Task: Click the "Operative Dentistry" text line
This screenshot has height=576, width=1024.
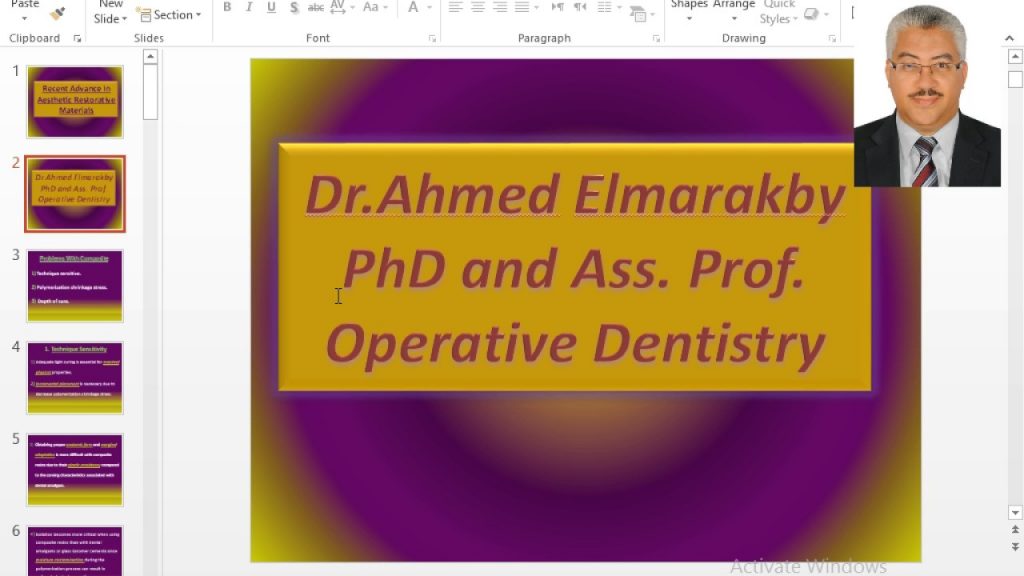Action: [x=575, y=344]
